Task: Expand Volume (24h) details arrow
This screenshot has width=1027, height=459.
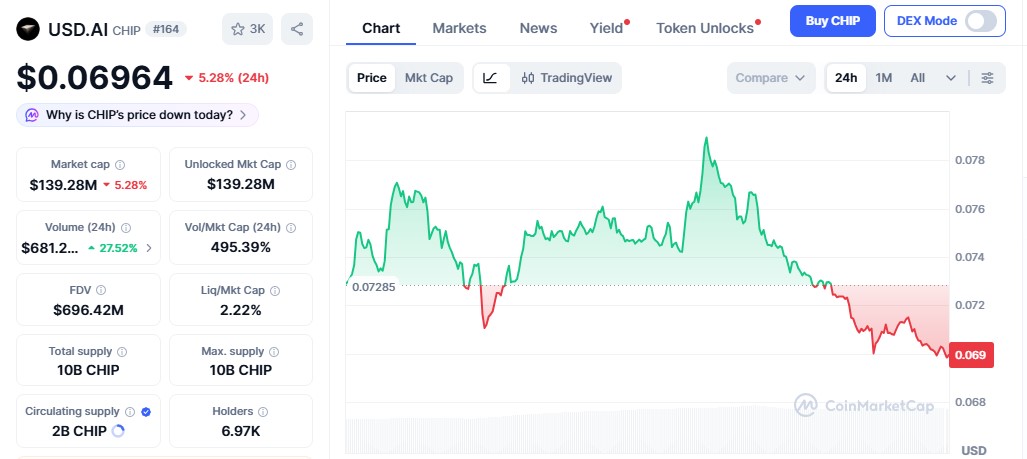Action: click(x=149, y=248)
